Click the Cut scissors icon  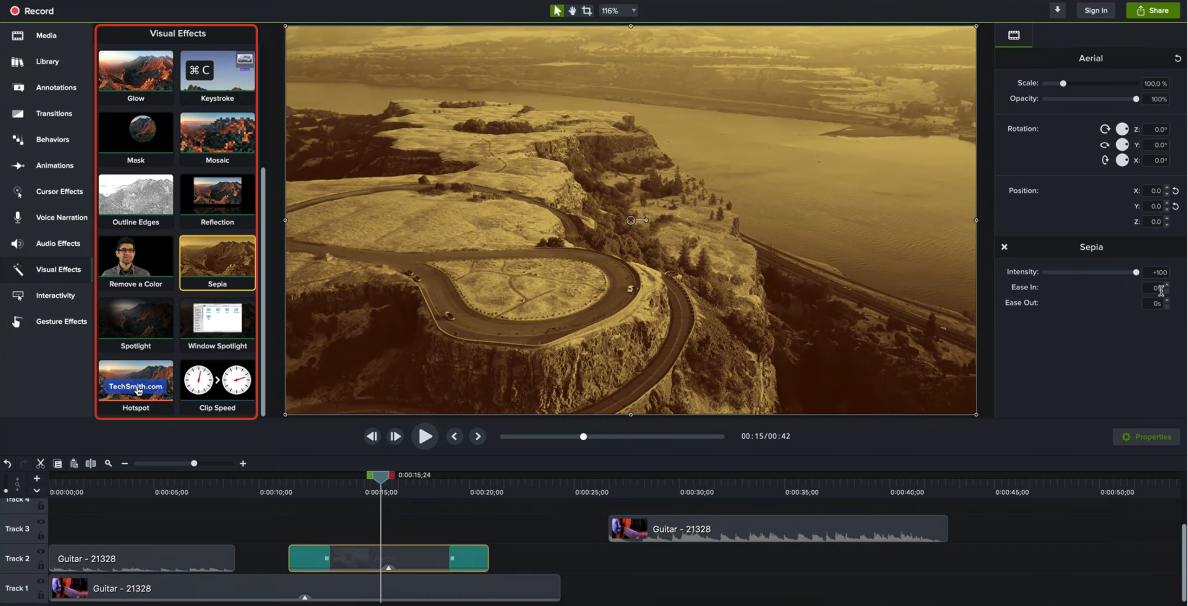point(41,464)
